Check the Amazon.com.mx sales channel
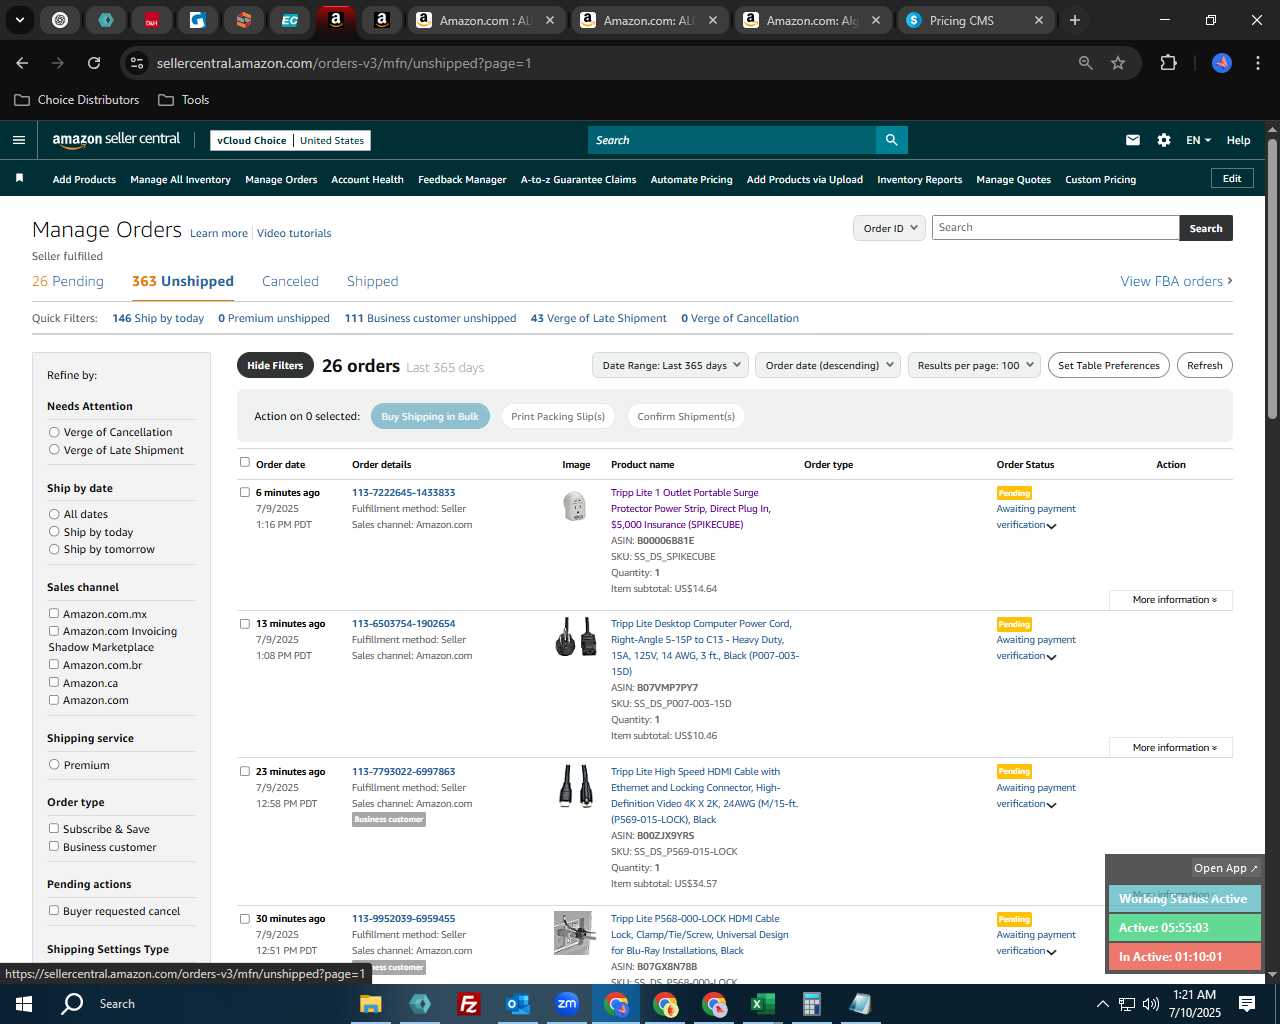1280x1024 pixels. pos(54,613)
